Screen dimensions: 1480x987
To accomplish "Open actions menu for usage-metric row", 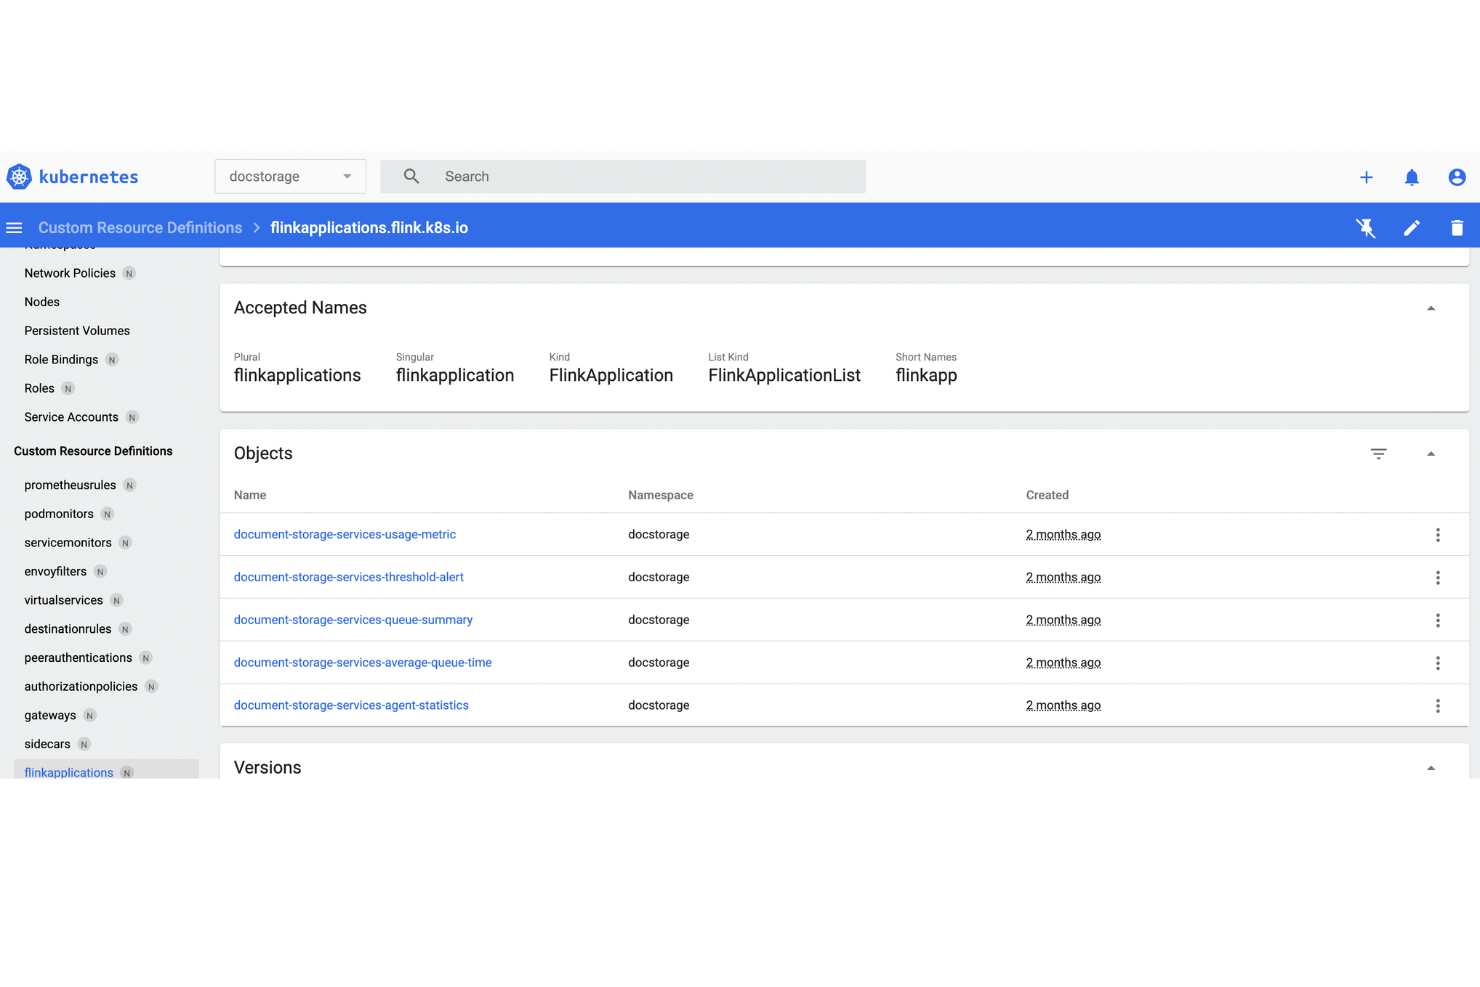I will (x=1438, y=535).
